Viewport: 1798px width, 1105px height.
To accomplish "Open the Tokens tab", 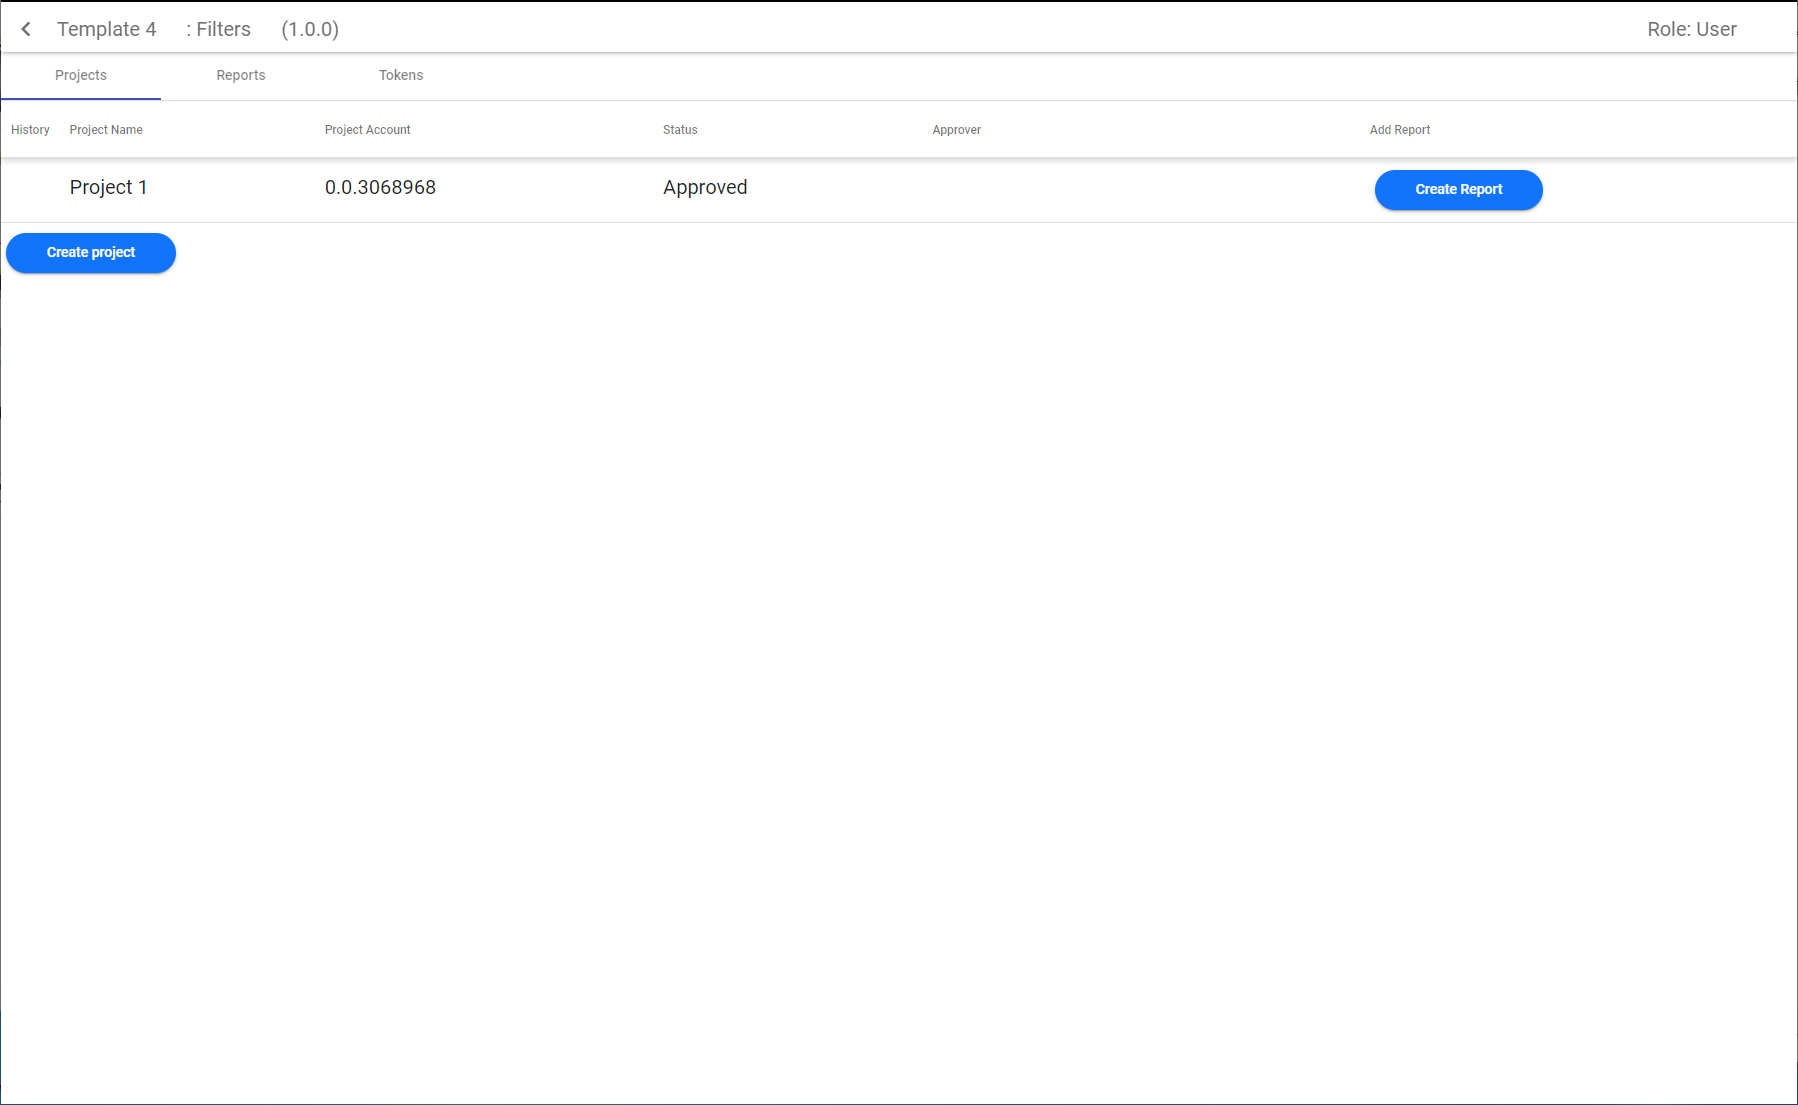I will point(401,76).
